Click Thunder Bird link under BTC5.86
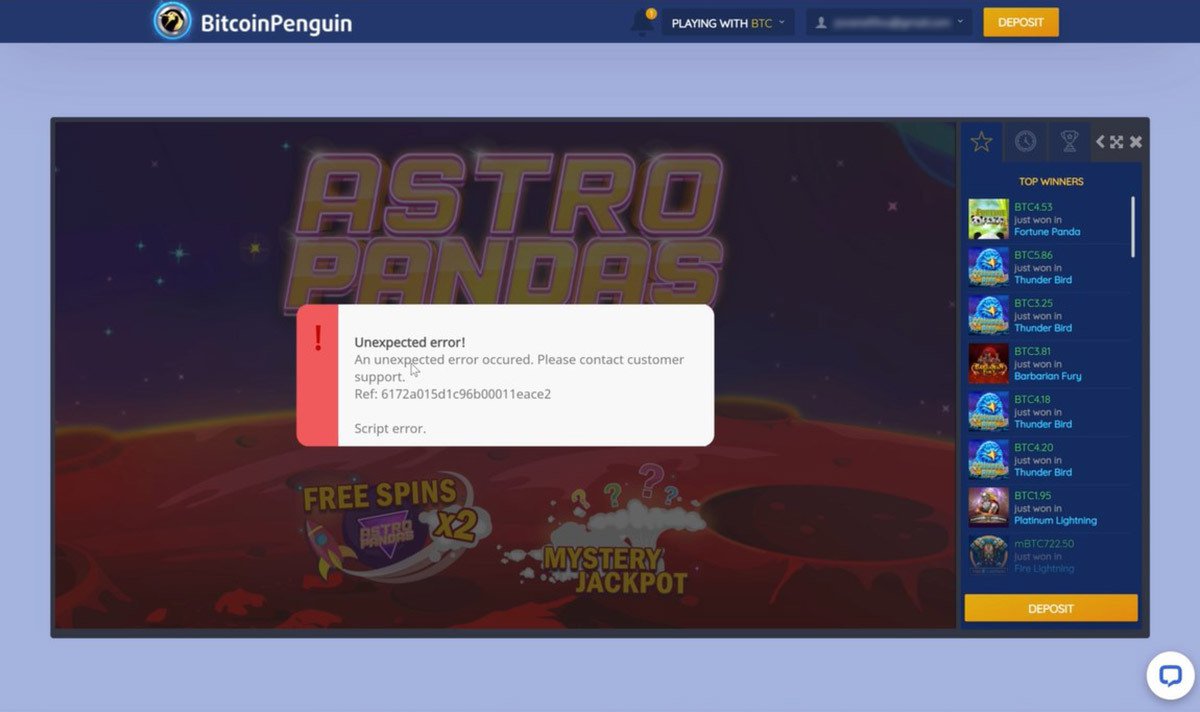 click(x=1043, y=280)
